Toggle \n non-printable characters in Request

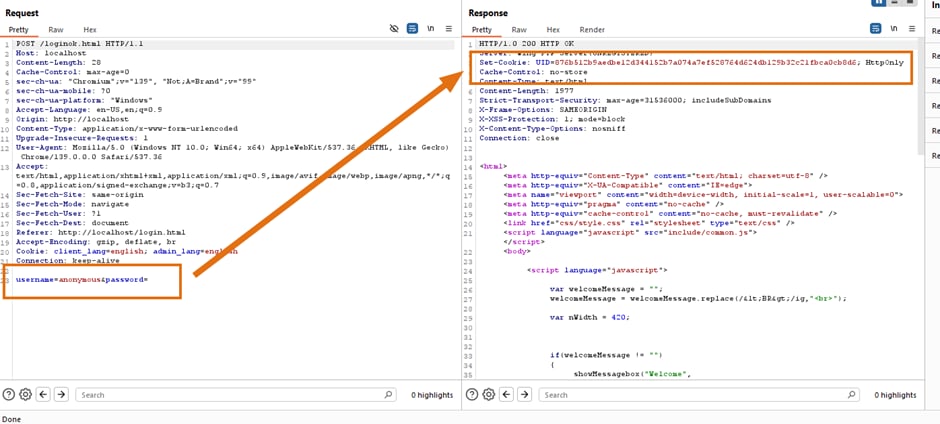[430, 30]
